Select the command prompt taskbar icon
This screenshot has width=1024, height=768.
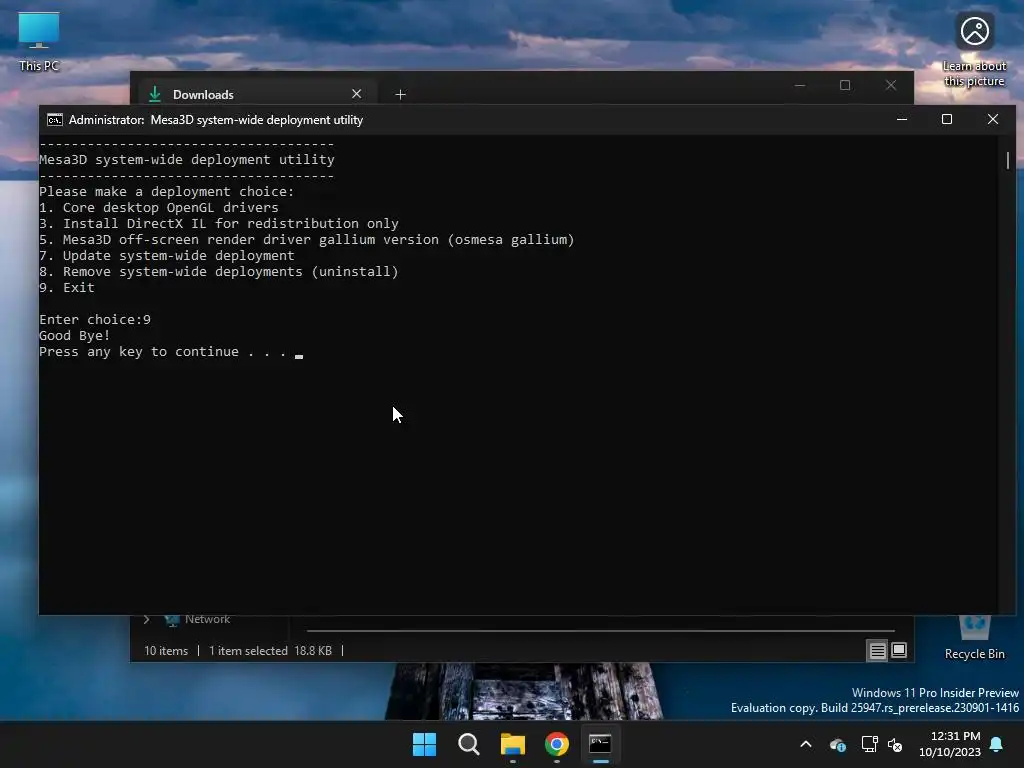[600, 744]
